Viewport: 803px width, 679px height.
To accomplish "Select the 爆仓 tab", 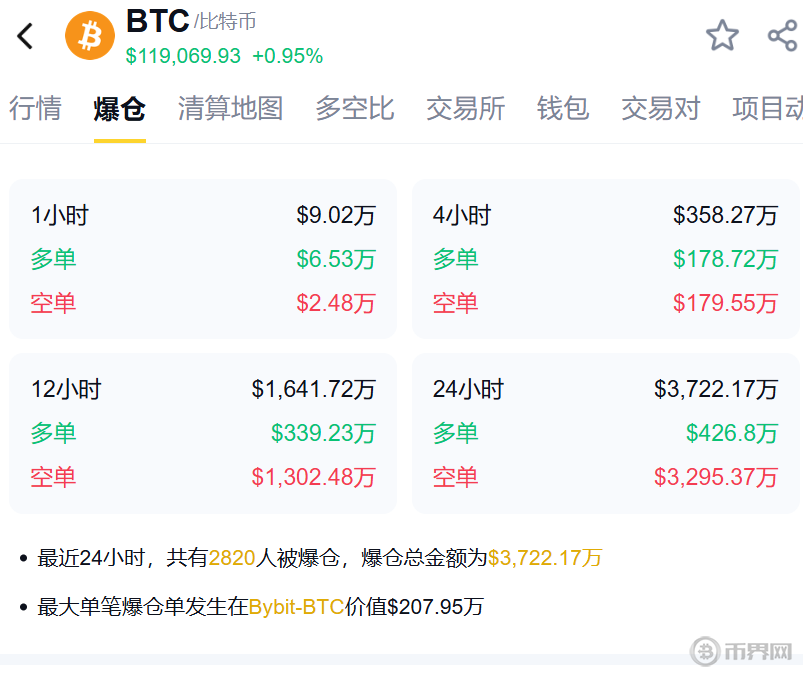I will click(x=120, y=108).
